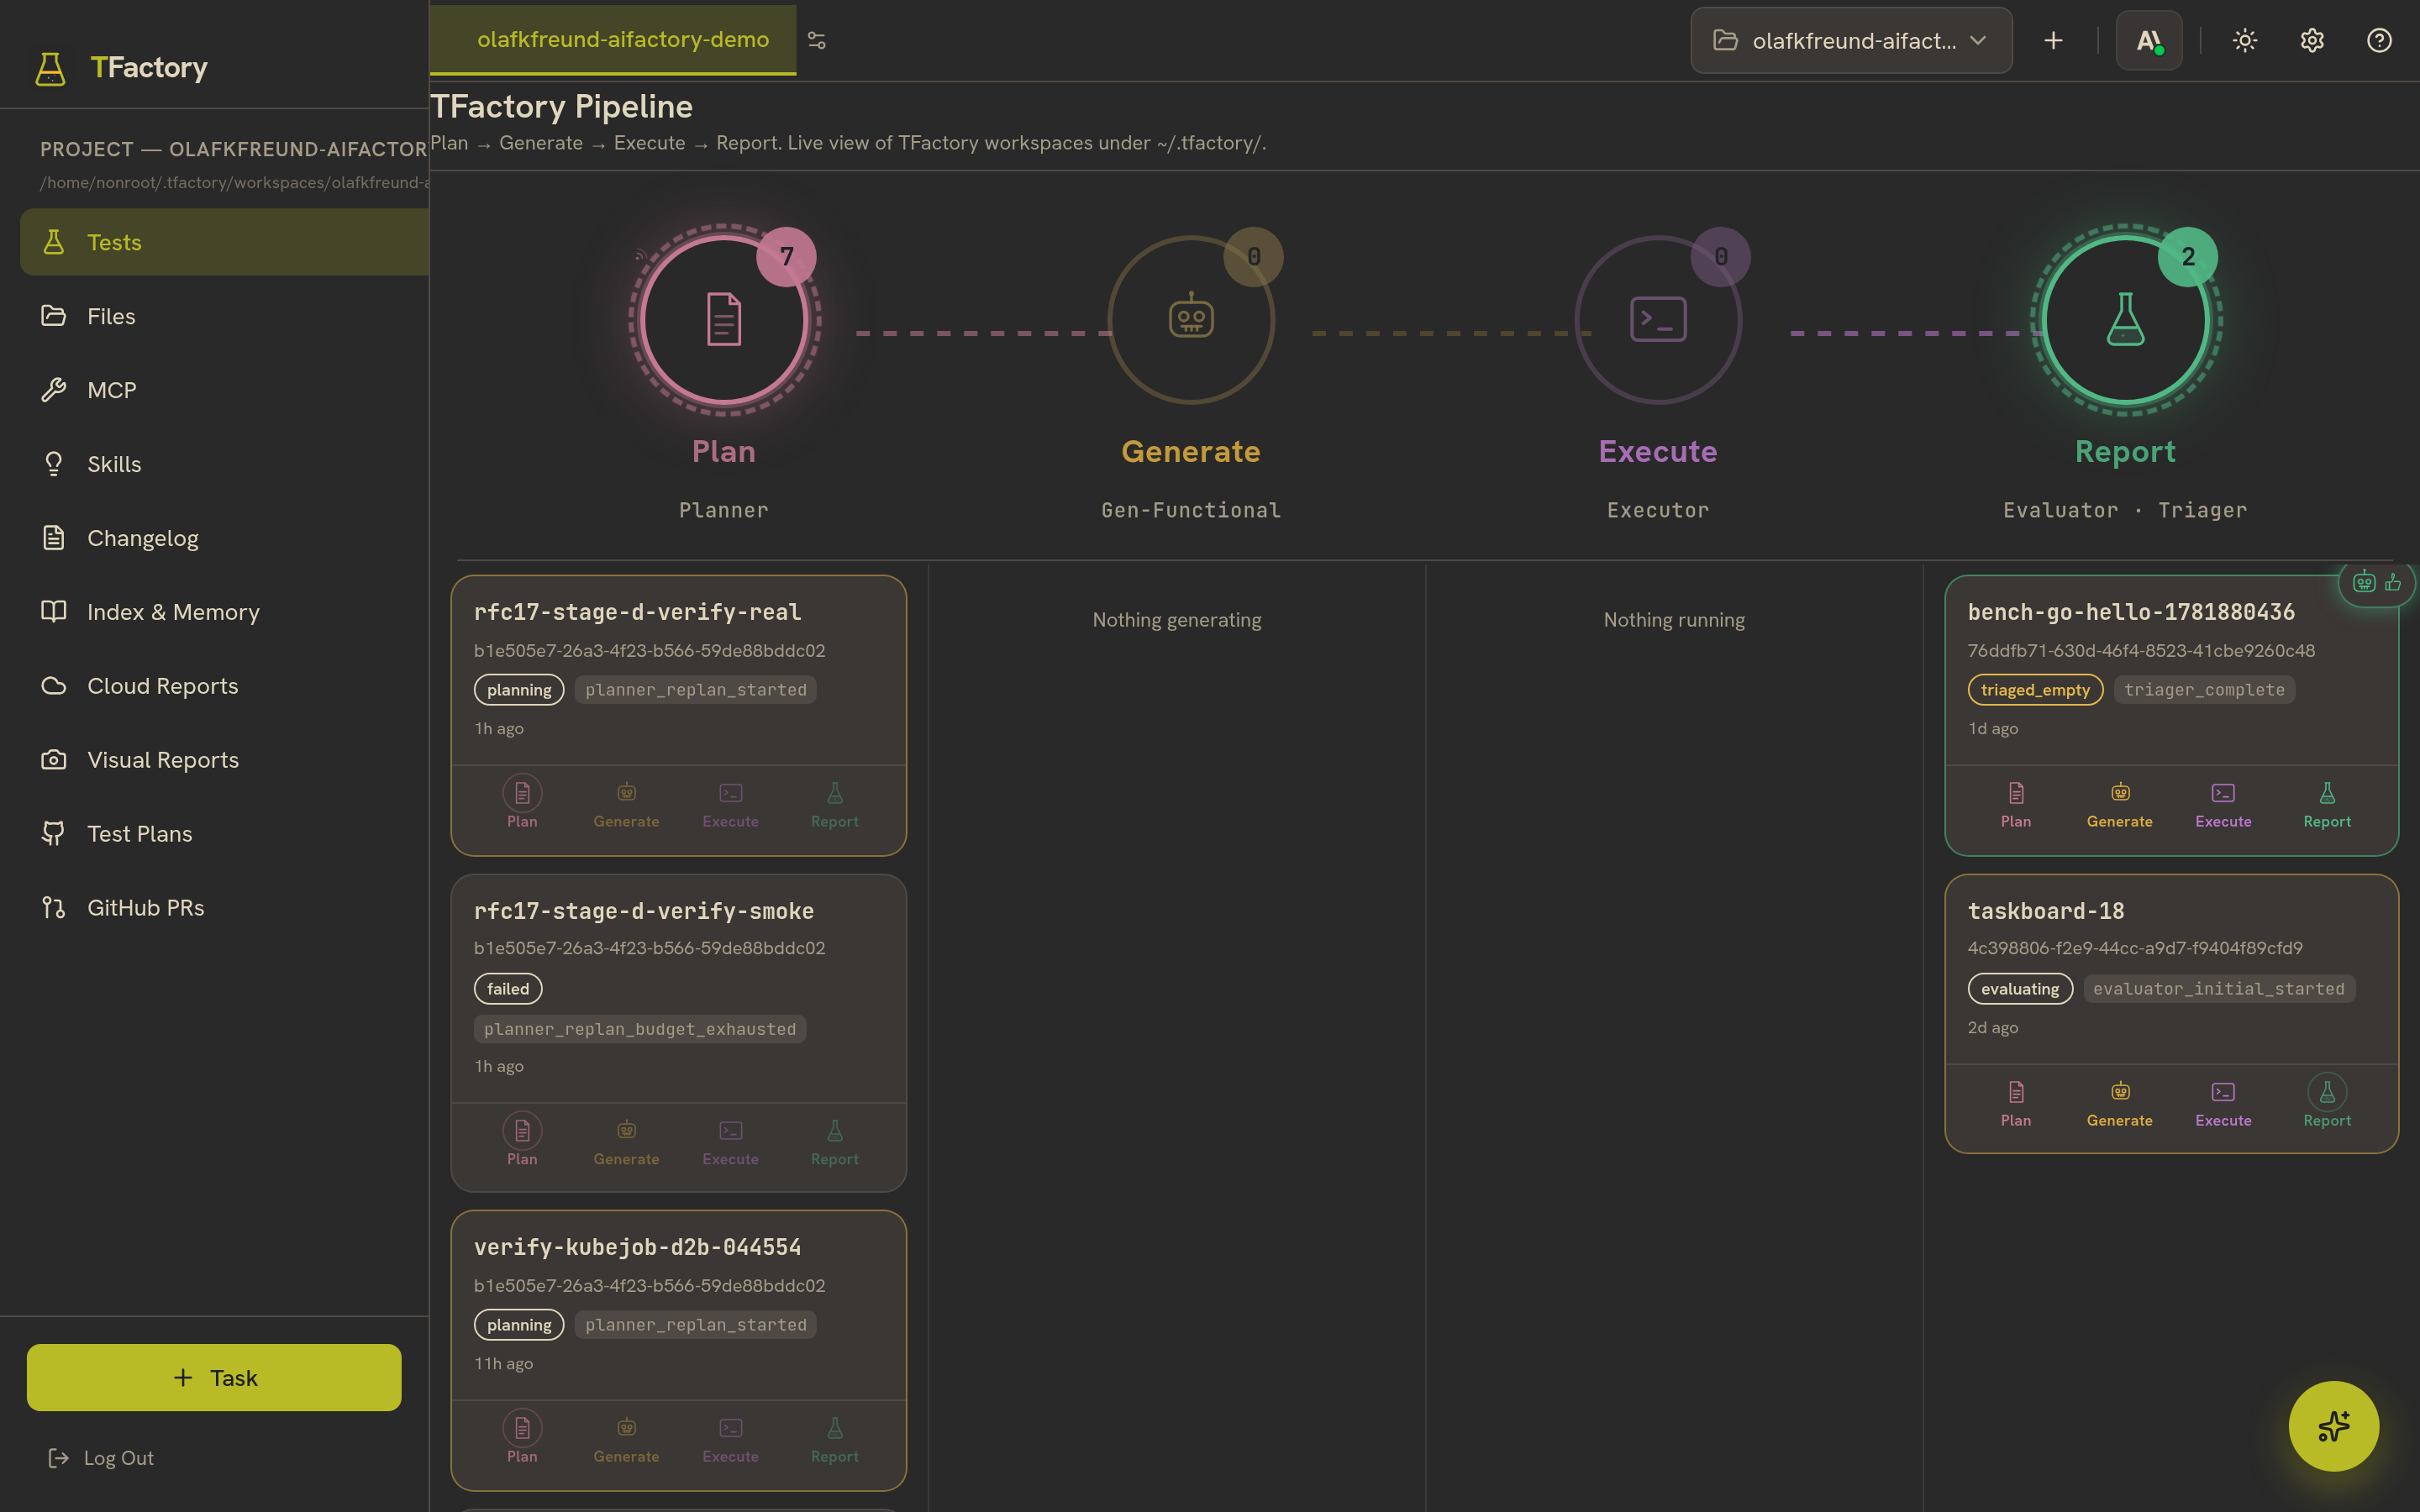The image size is (2420, 1512).
Task: Click the TFactory flask logo icon
Action: click(x=50, y=68)
